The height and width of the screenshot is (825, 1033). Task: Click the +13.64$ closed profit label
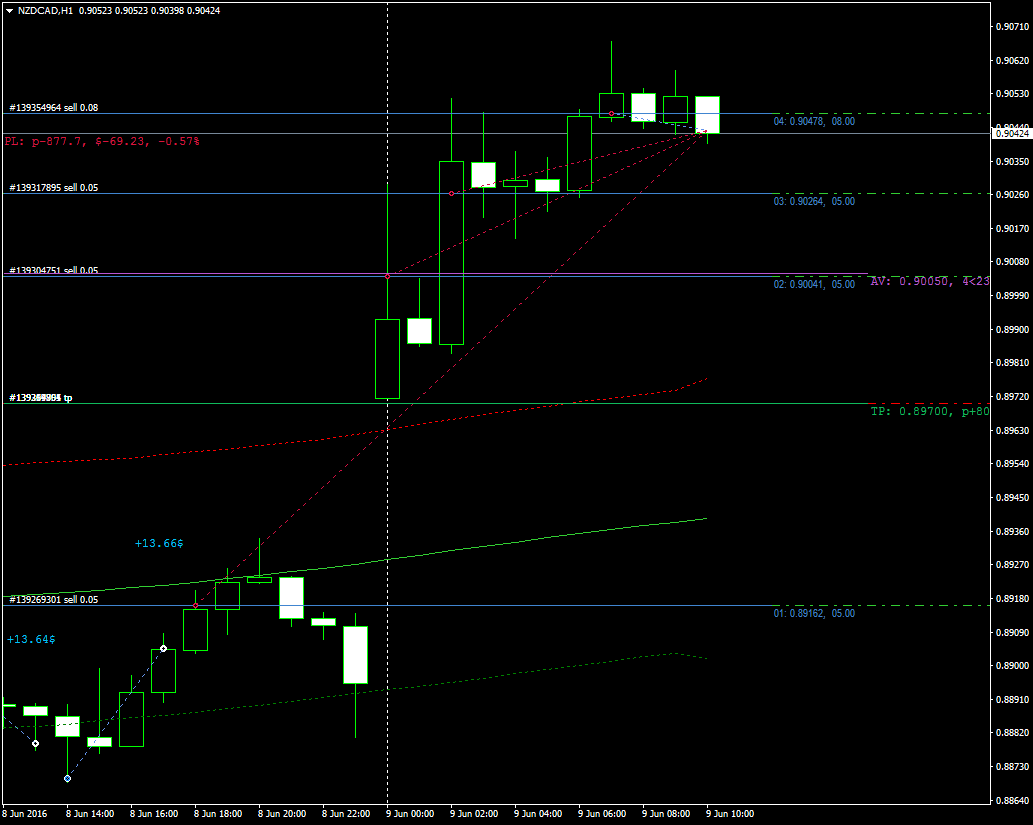pos(31,639)
